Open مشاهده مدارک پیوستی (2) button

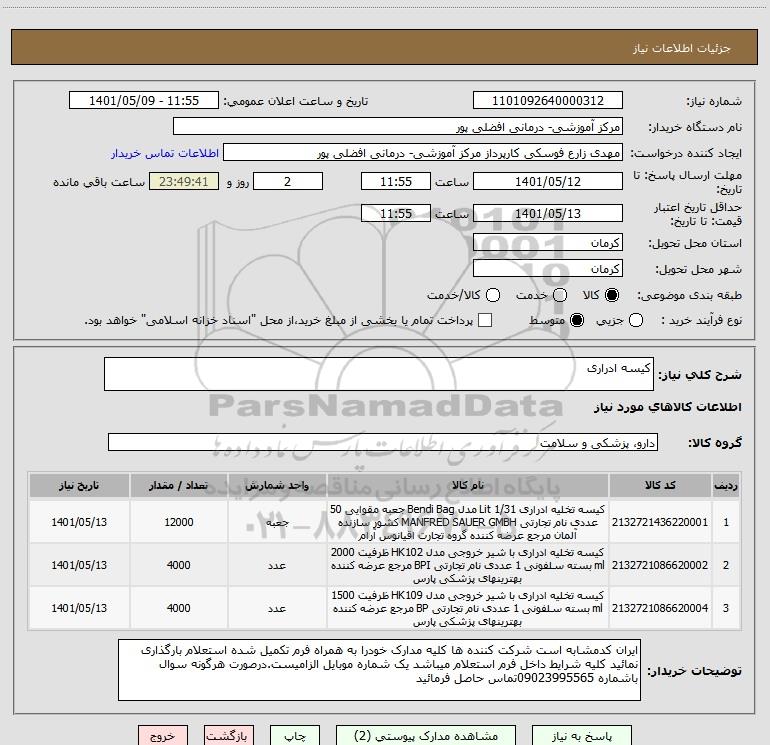(x=426, y=736)
